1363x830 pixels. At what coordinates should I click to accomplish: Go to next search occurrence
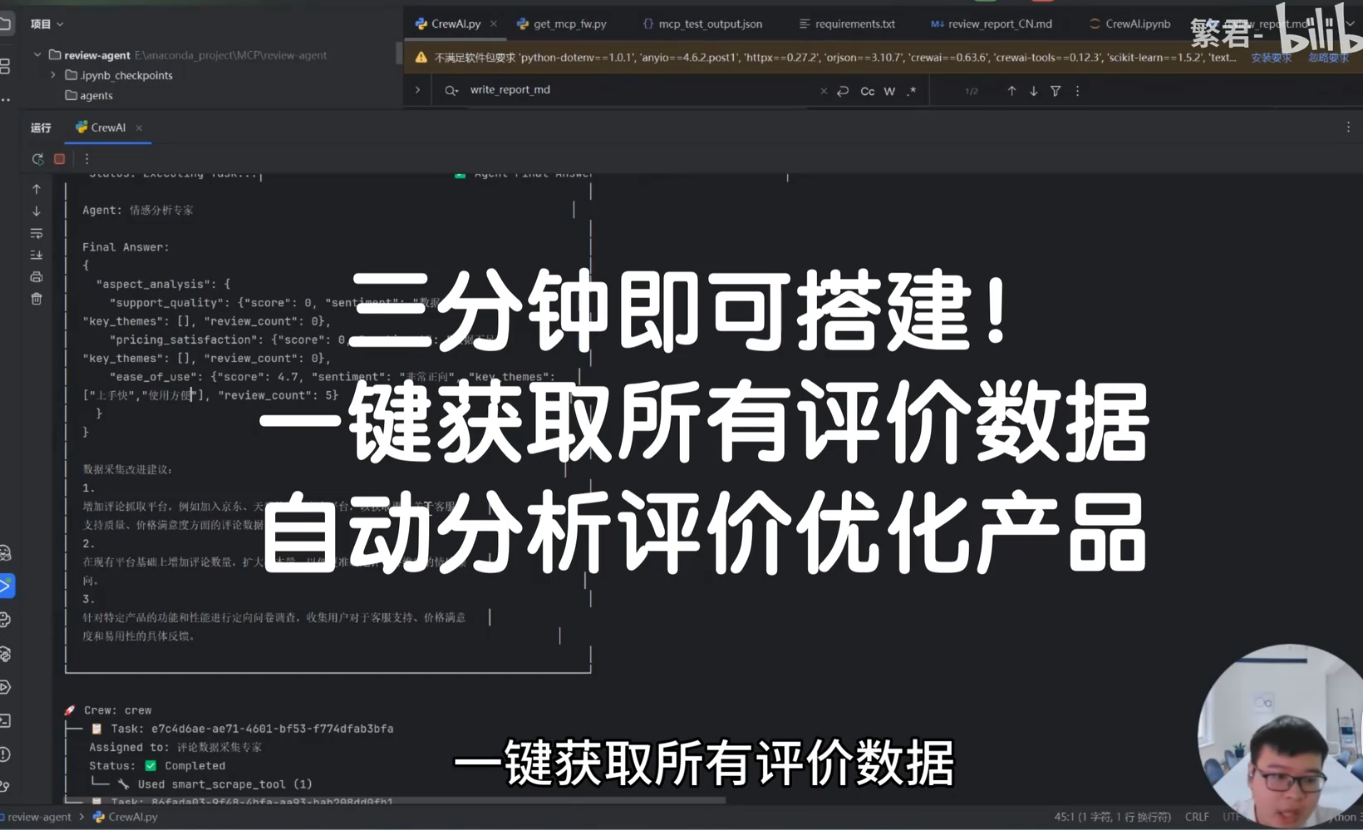(1034, 91)
